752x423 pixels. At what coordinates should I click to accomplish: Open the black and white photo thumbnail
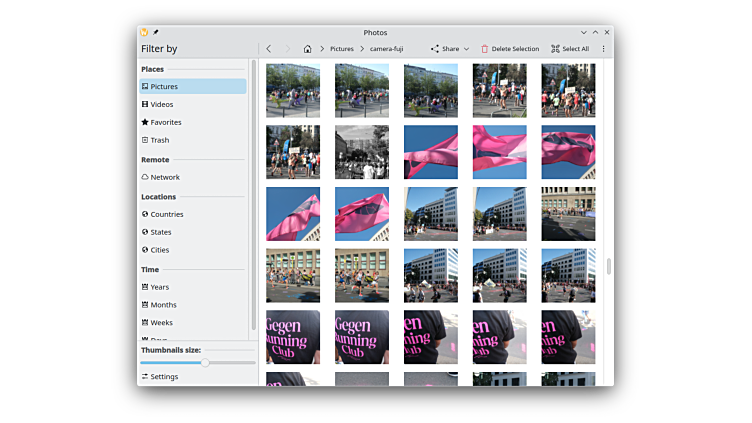[362, 152]
